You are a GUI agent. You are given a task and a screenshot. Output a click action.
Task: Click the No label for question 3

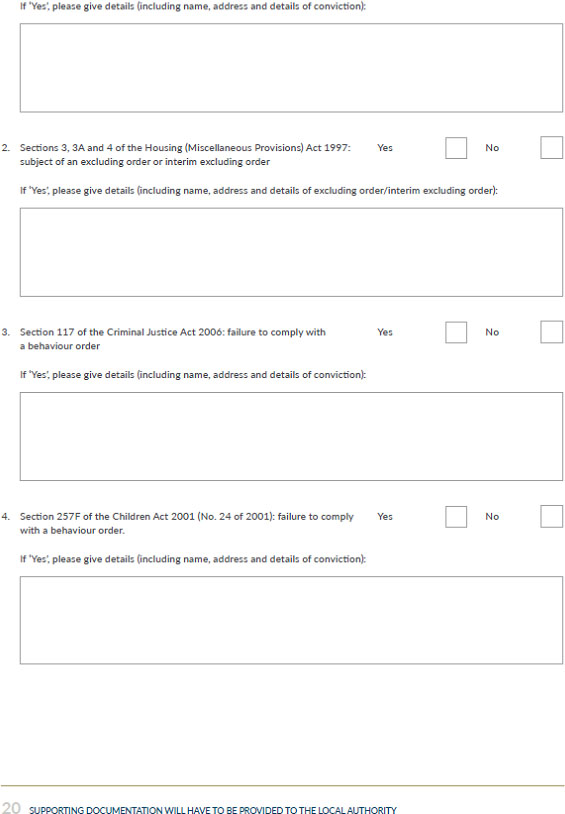[492, 332]
